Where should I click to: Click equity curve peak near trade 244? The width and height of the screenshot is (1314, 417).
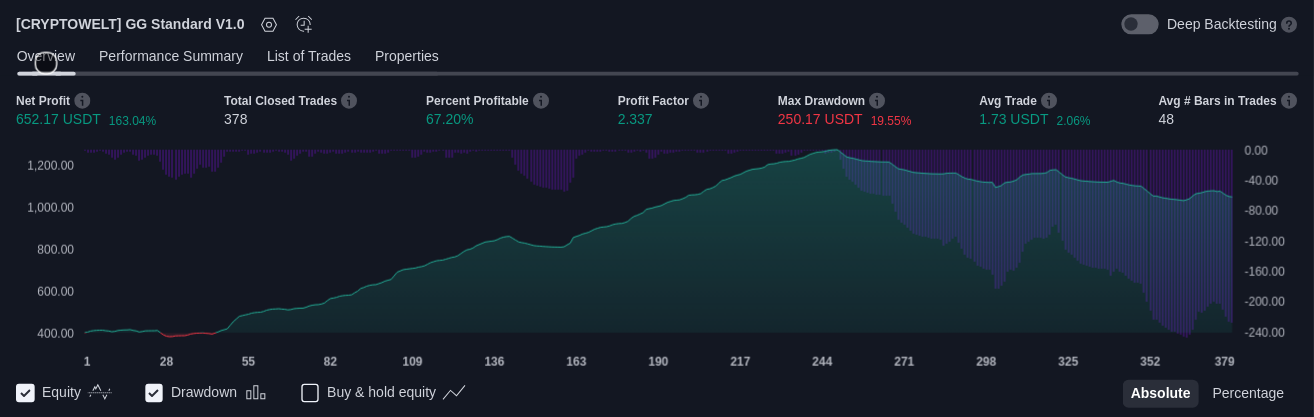point(834,151)
